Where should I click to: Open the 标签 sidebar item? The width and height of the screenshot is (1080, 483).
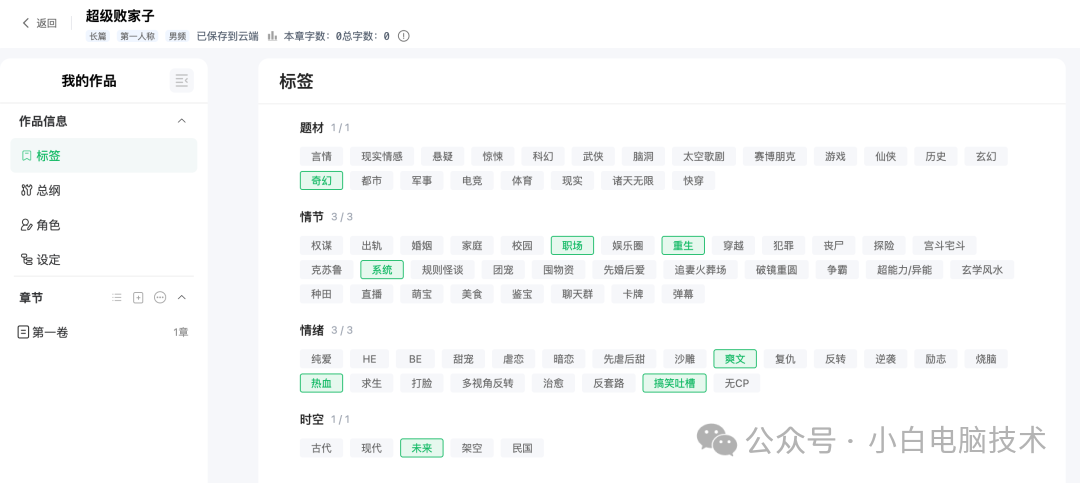[x=103, y=156]
